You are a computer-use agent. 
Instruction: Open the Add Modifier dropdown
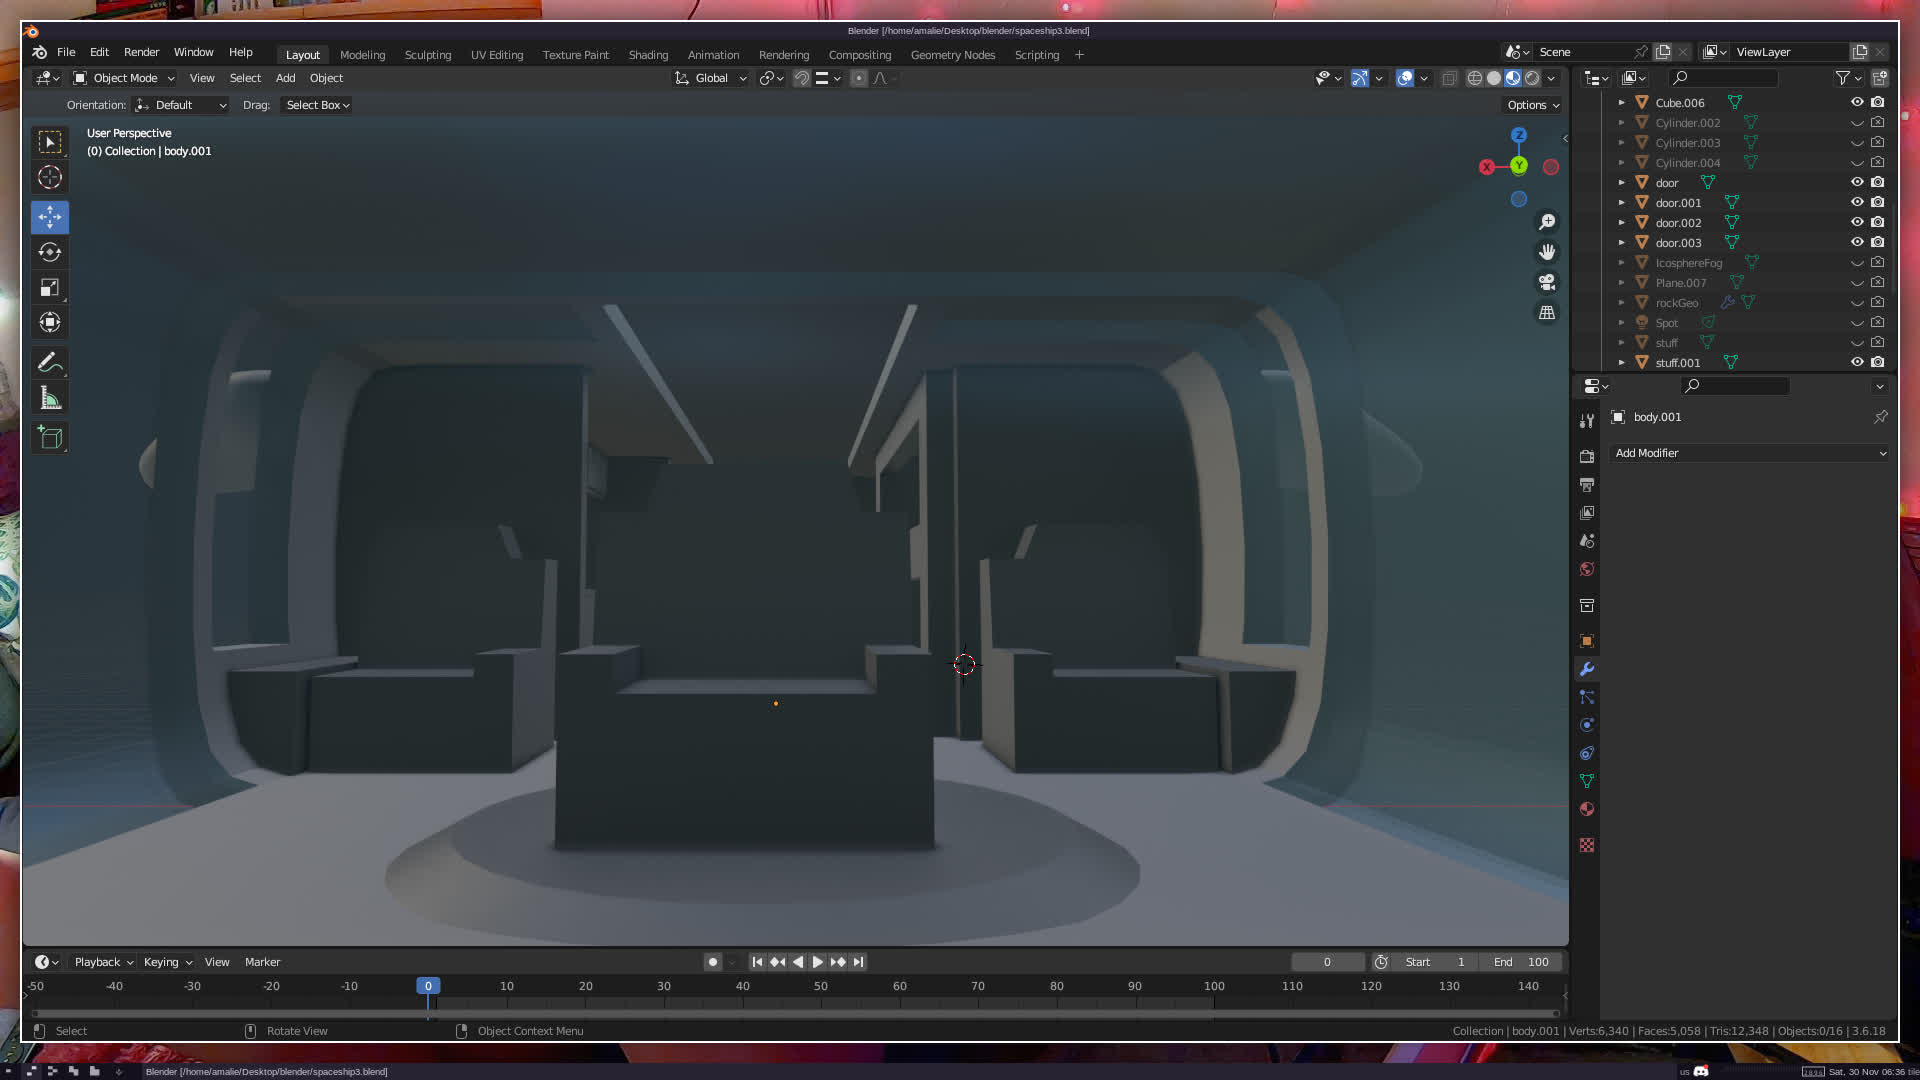[x=1750, y=453]
